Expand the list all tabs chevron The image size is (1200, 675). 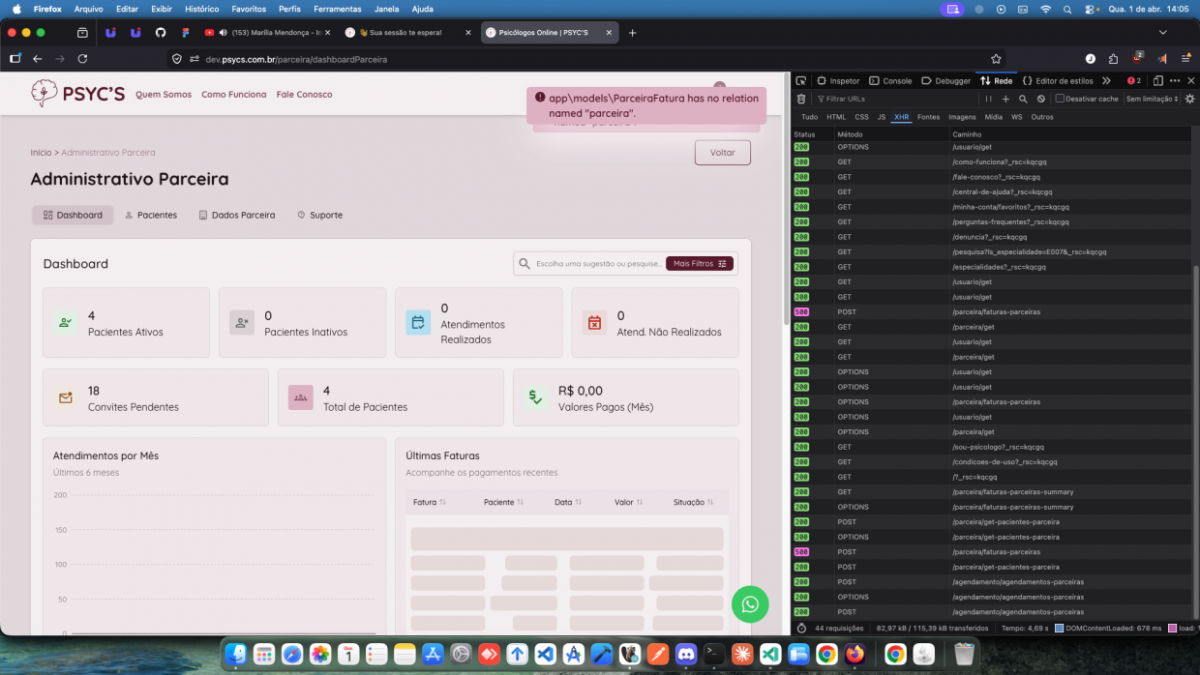pos(1163,33)
